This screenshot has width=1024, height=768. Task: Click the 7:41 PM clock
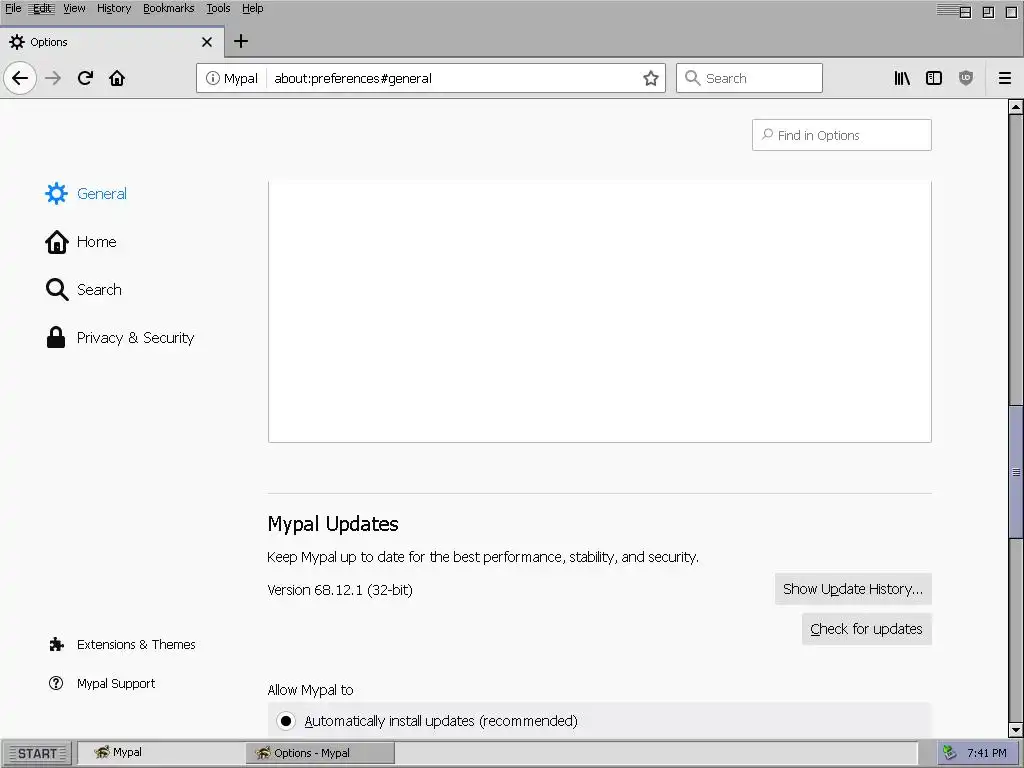pos(987,753)
